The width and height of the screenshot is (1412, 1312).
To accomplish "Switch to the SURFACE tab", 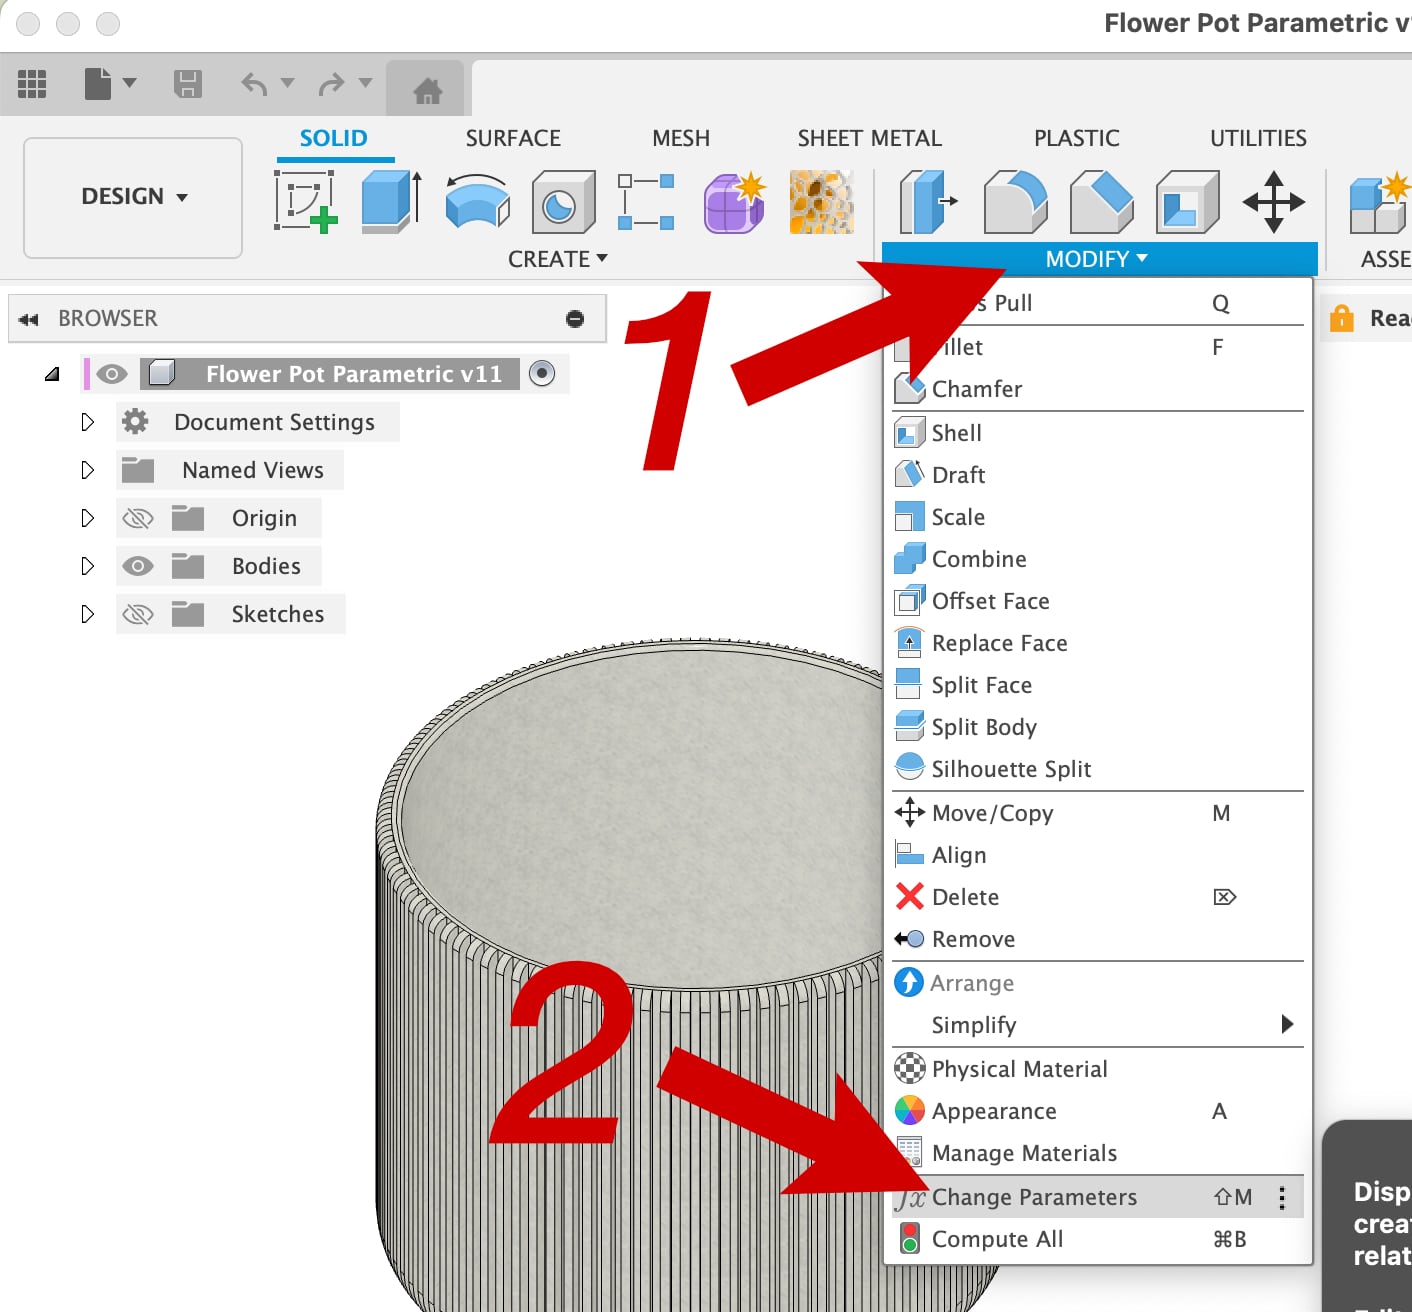I will 513,138.
